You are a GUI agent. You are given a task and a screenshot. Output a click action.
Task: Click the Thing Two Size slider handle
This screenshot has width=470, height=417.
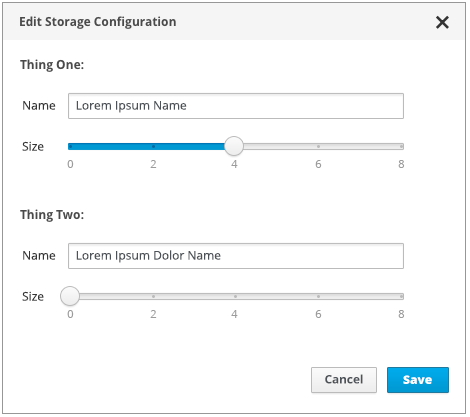click(x=70, y=296)
